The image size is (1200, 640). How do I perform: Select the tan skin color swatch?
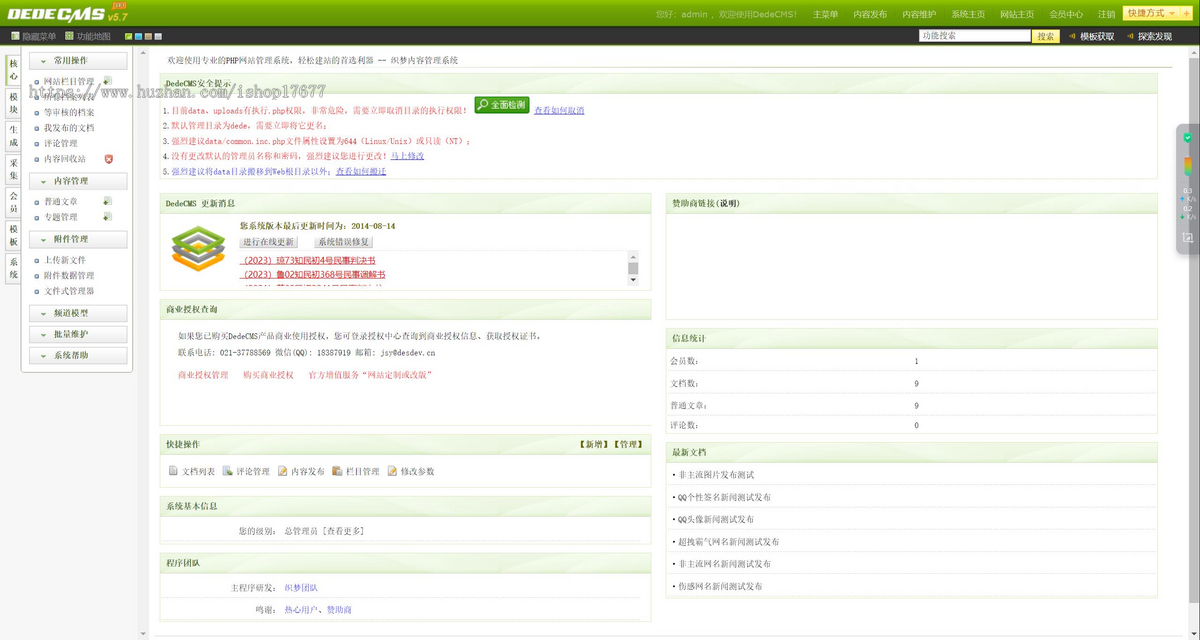147,36
